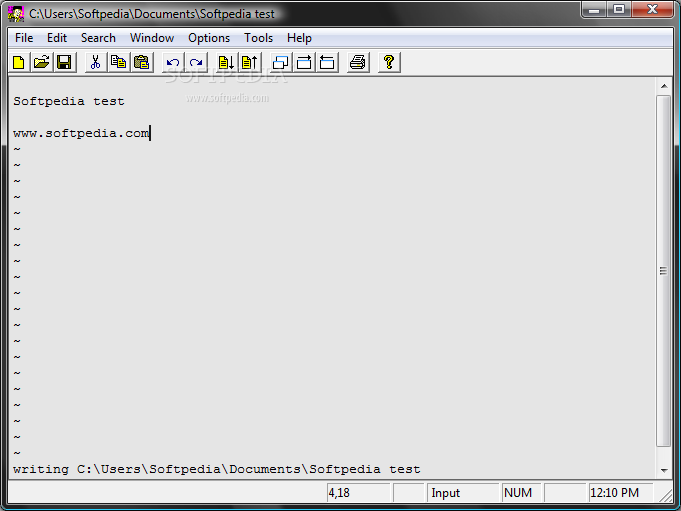Open a file with the folder icon

point(42,63)
